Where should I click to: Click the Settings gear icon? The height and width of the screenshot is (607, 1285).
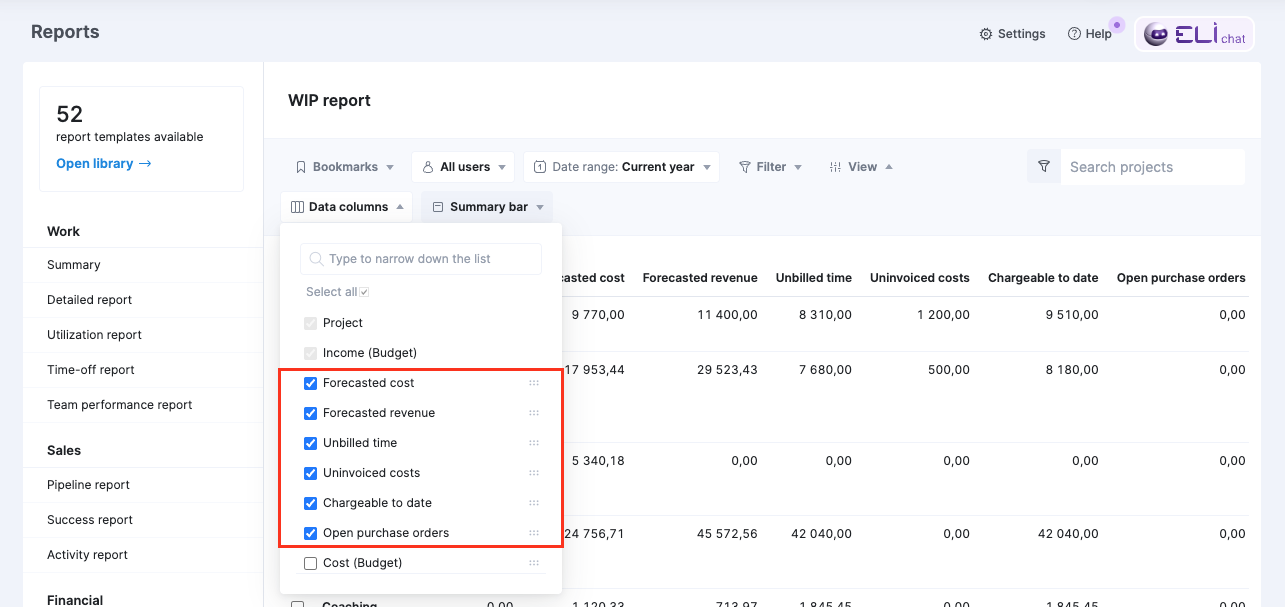tap(986, 34)
